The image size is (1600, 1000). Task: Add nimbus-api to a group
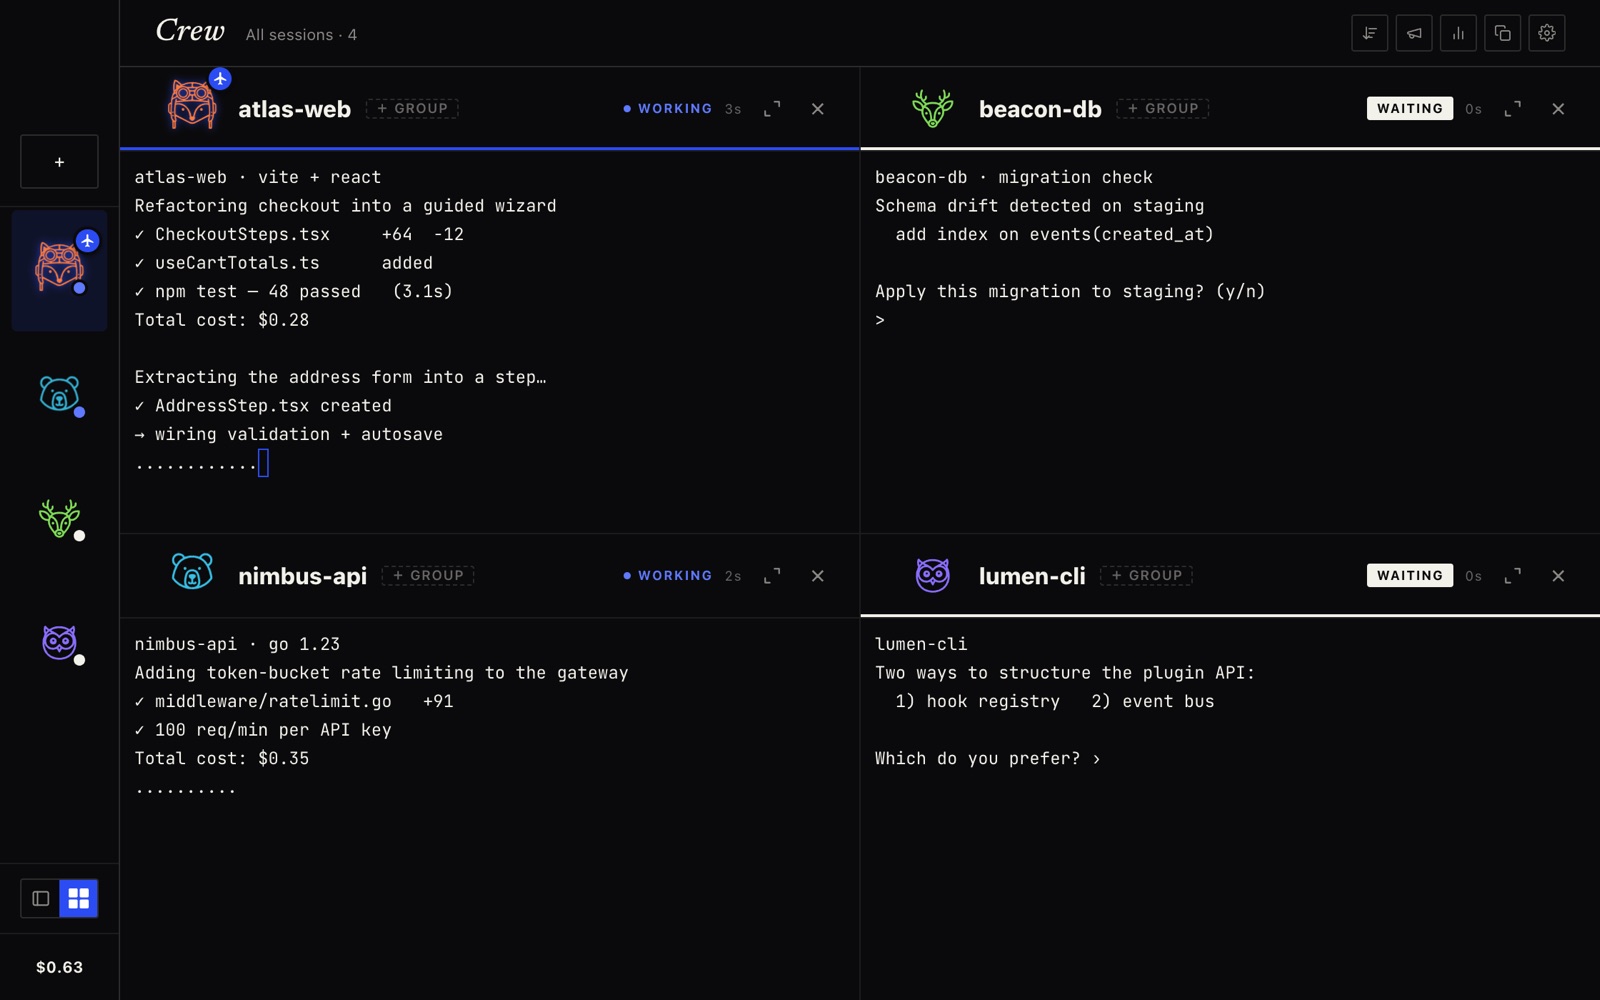428,575
